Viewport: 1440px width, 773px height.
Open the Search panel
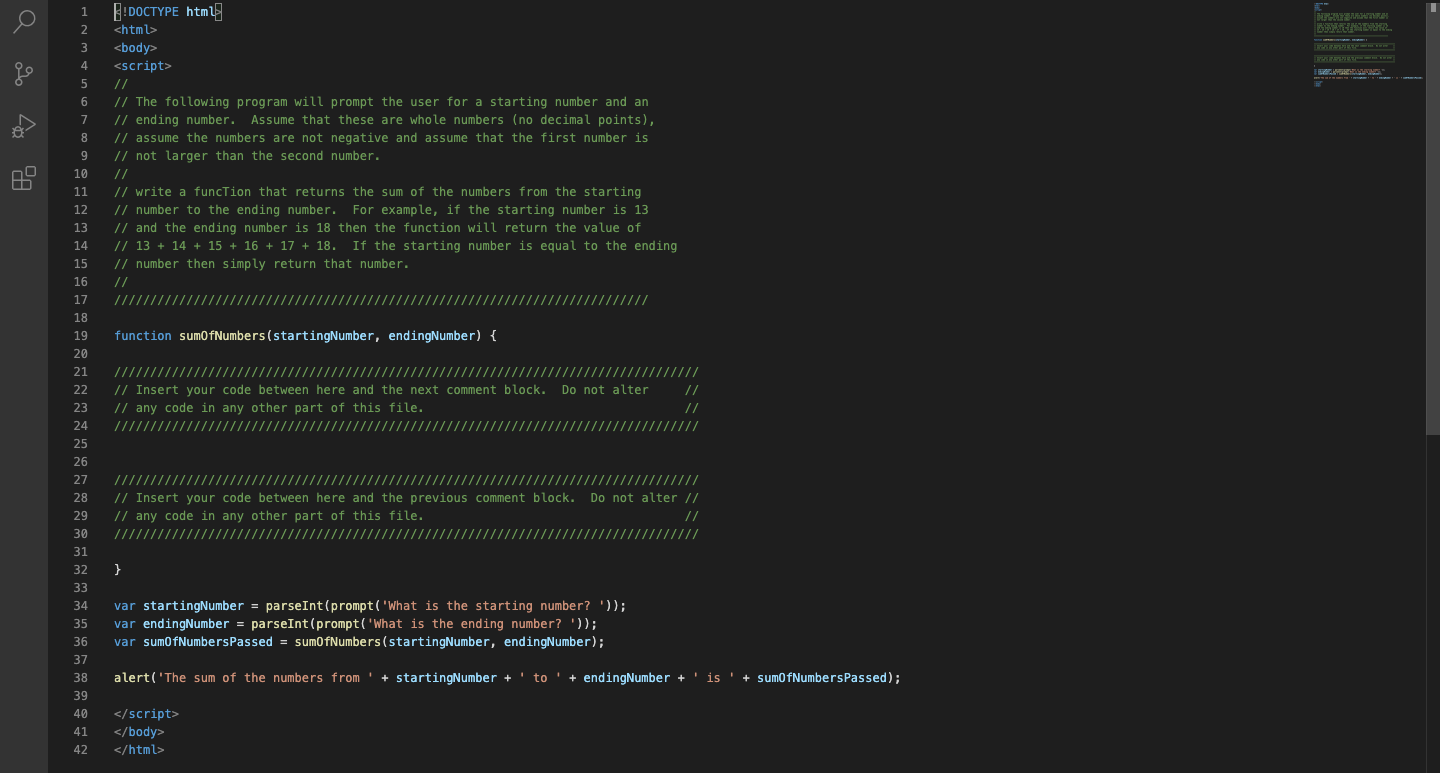24,22
